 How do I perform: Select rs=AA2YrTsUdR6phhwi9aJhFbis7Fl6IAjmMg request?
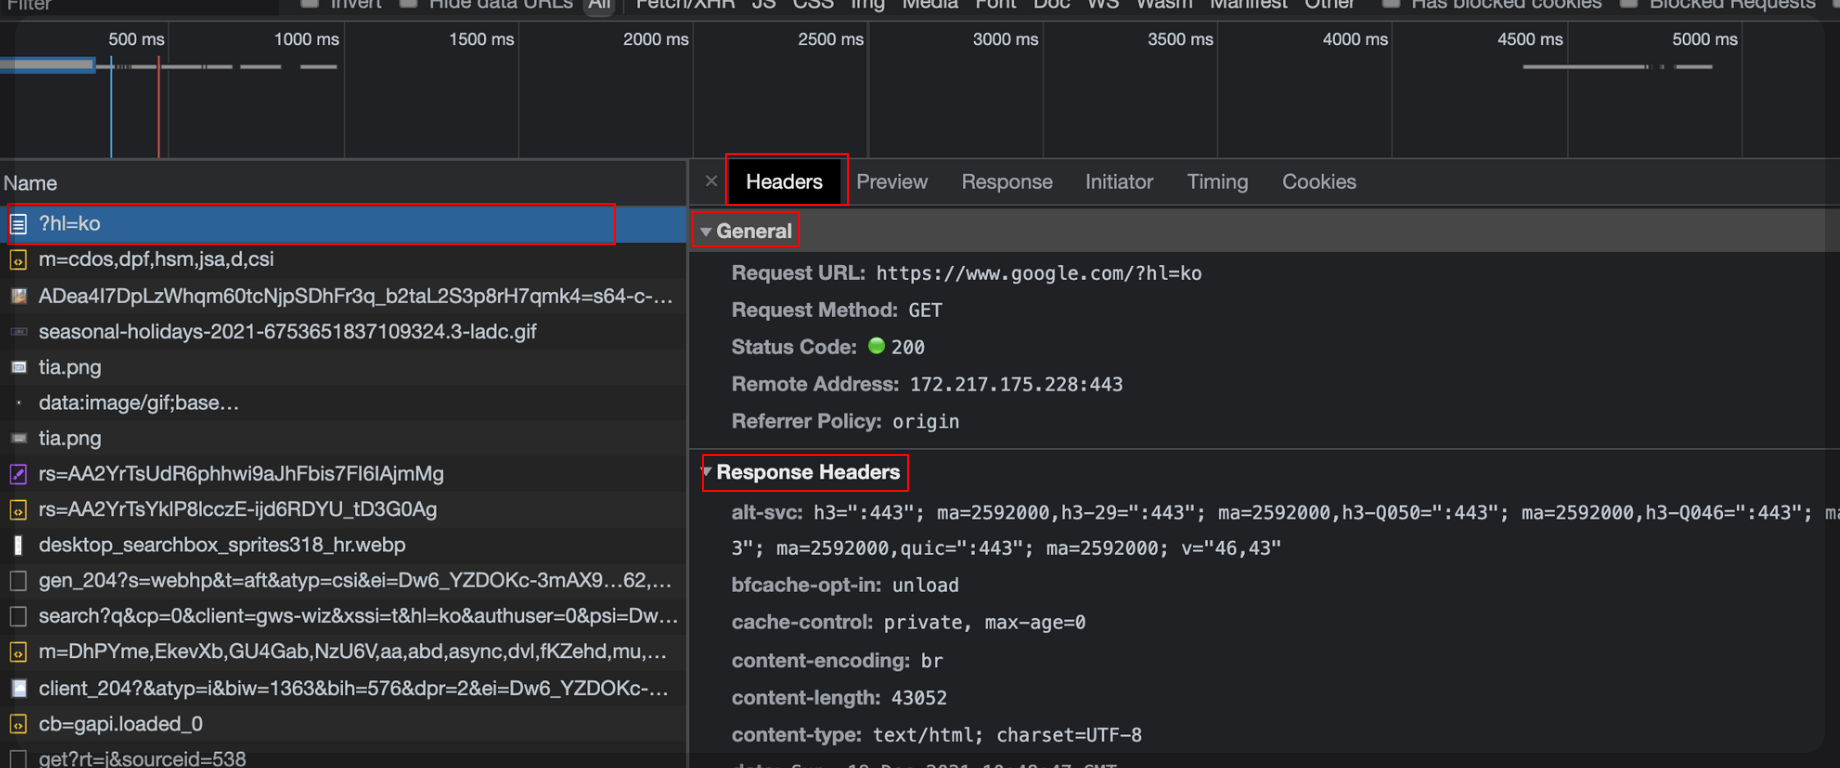(343, 474)
